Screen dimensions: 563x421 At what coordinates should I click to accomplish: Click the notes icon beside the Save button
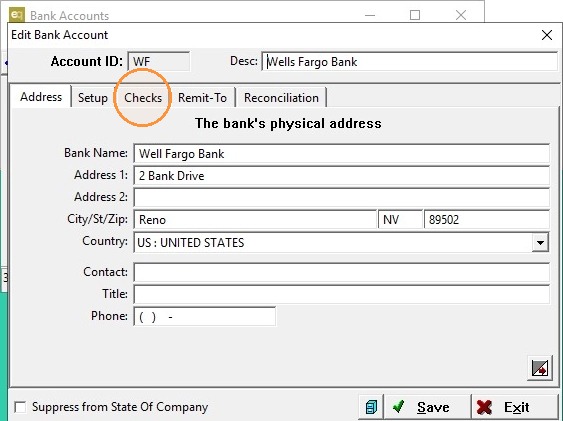371,407
